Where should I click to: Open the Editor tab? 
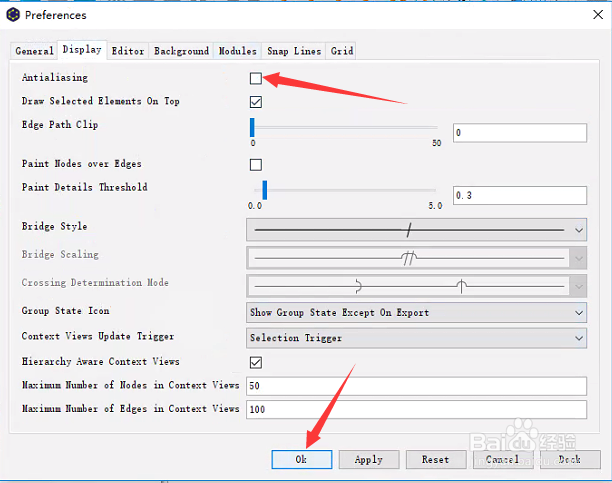(x=128, y=51)
